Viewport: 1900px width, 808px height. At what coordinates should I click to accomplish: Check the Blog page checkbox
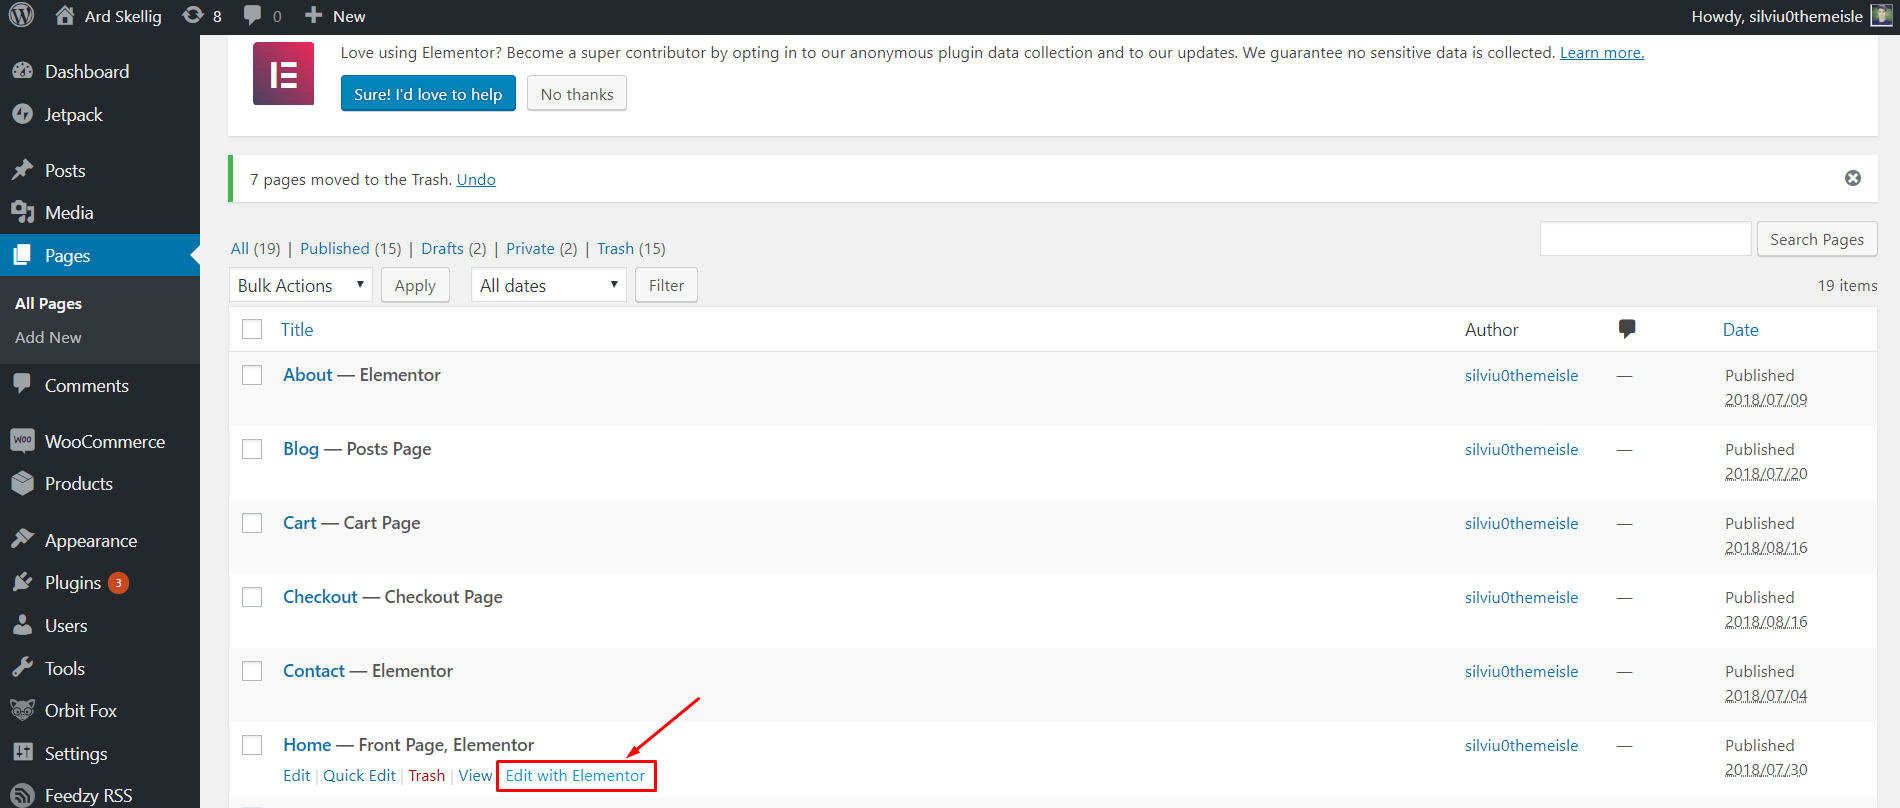point(252,449)
